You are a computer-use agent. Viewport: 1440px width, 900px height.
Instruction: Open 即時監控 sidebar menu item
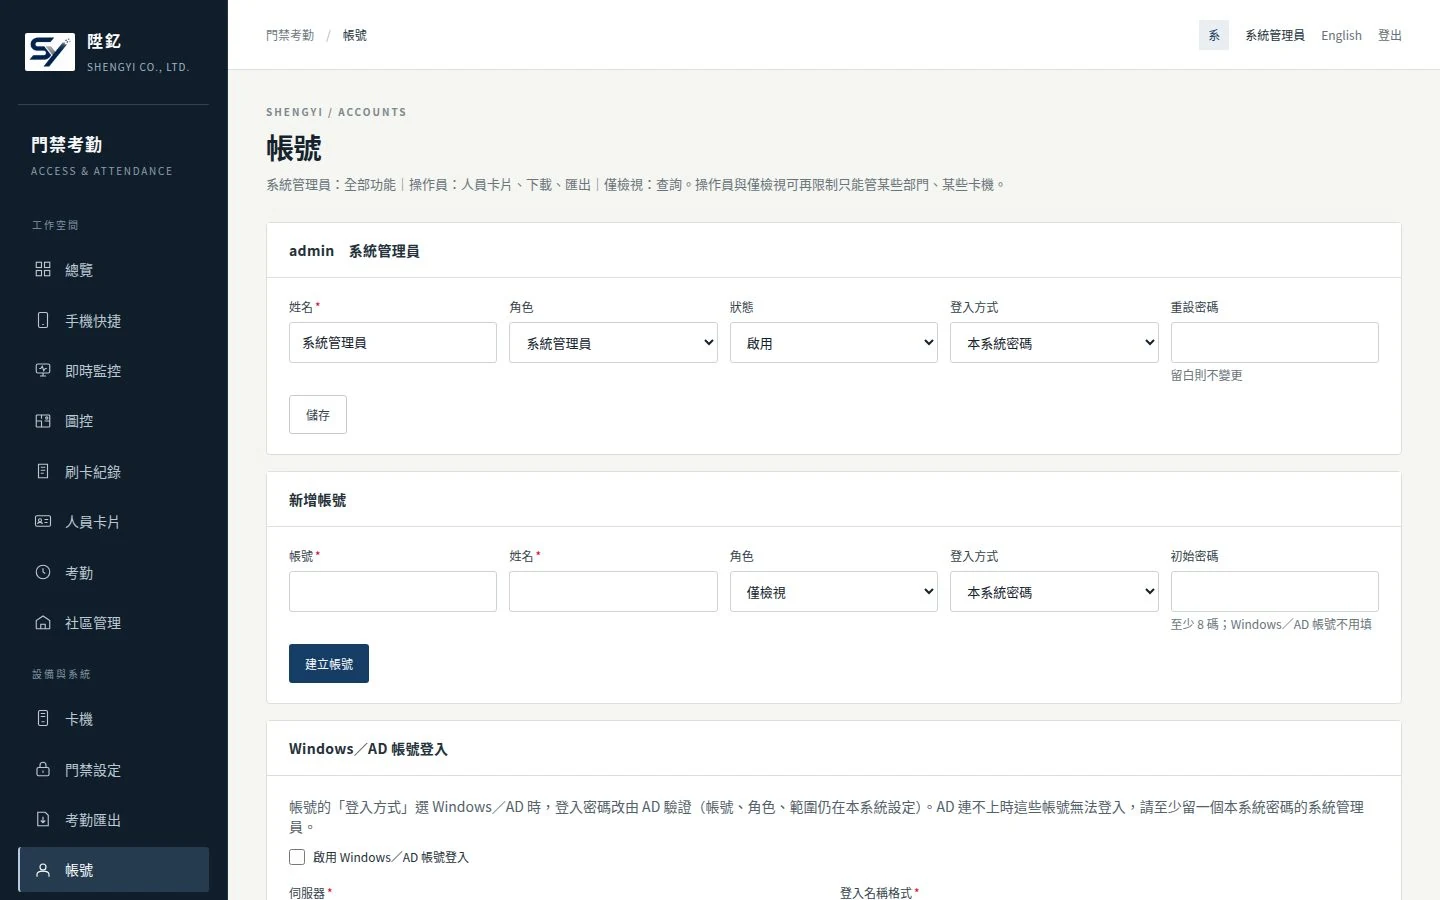click(x=114, y=370)
